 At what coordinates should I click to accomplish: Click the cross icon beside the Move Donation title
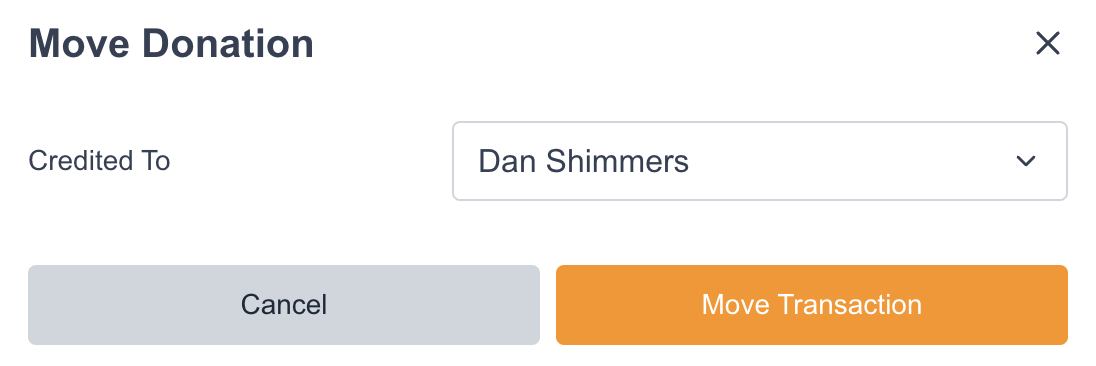pyautogui.click(x=1048, y=43)
